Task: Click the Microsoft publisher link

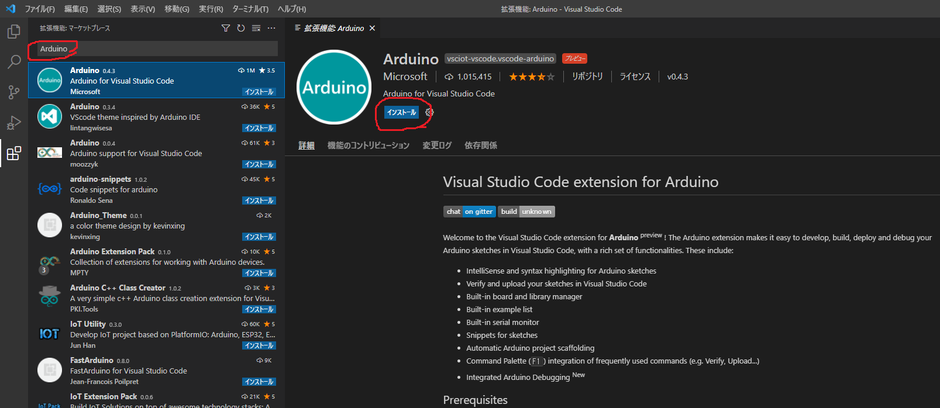Action: [405, 77]
